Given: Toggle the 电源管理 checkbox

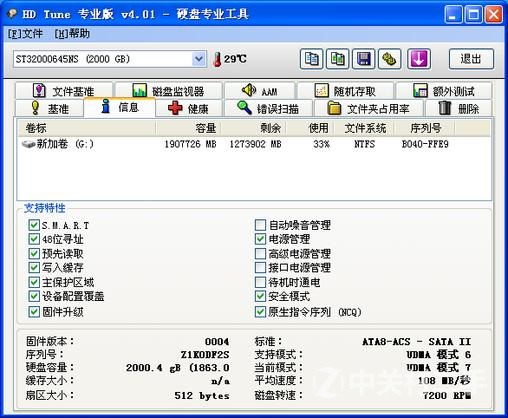Looking at the screenshot, I should pyautogui.click(x=260, y=239).
